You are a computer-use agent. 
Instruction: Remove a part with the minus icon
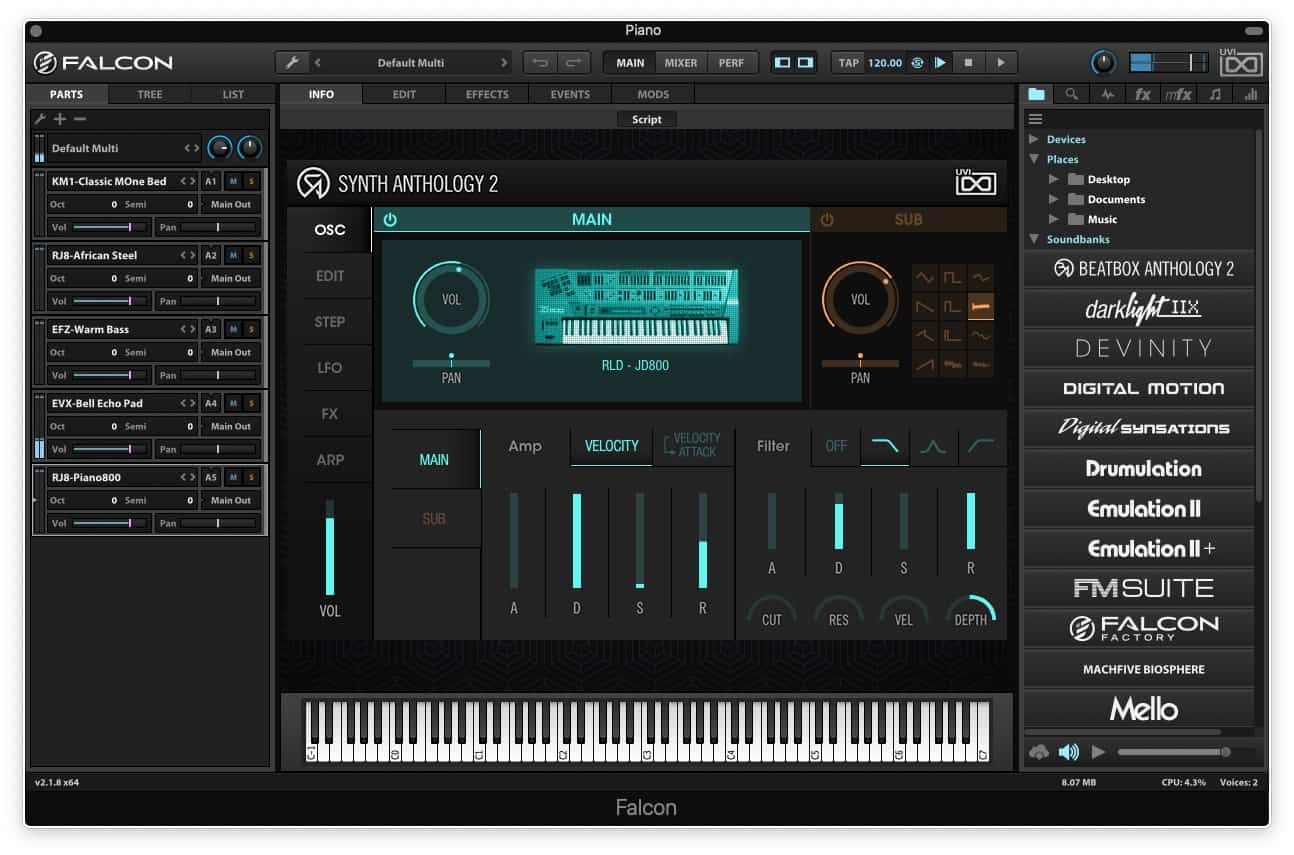(80, 119)
